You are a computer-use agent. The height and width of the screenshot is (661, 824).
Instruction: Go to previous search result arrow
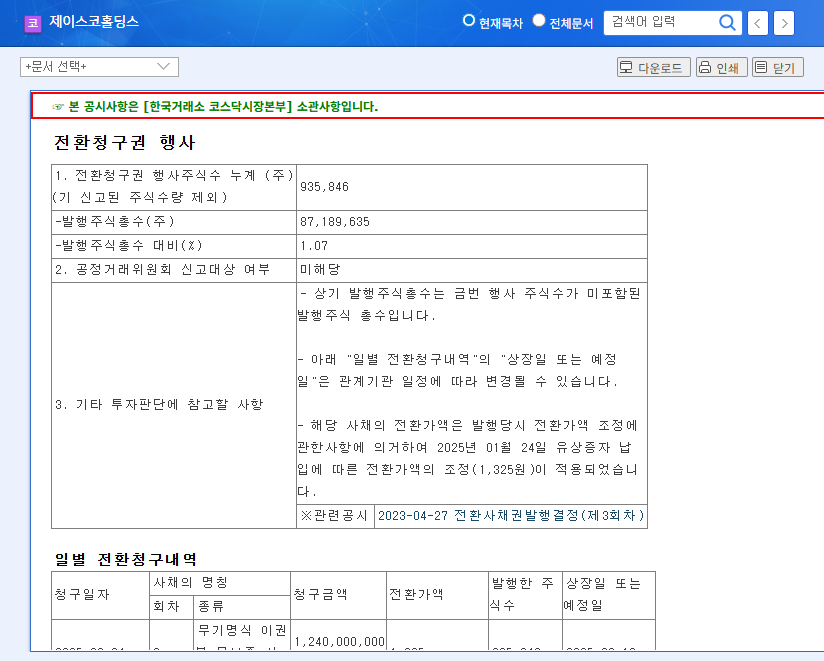pyautogui.click(x=757, y=23)
